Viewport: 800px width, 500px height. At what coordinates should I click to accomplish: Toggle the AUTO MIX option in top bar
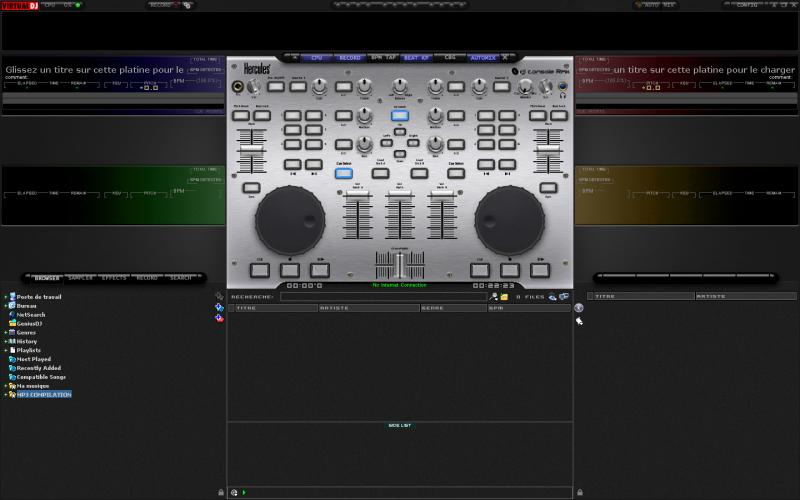(x=654, y=5)
